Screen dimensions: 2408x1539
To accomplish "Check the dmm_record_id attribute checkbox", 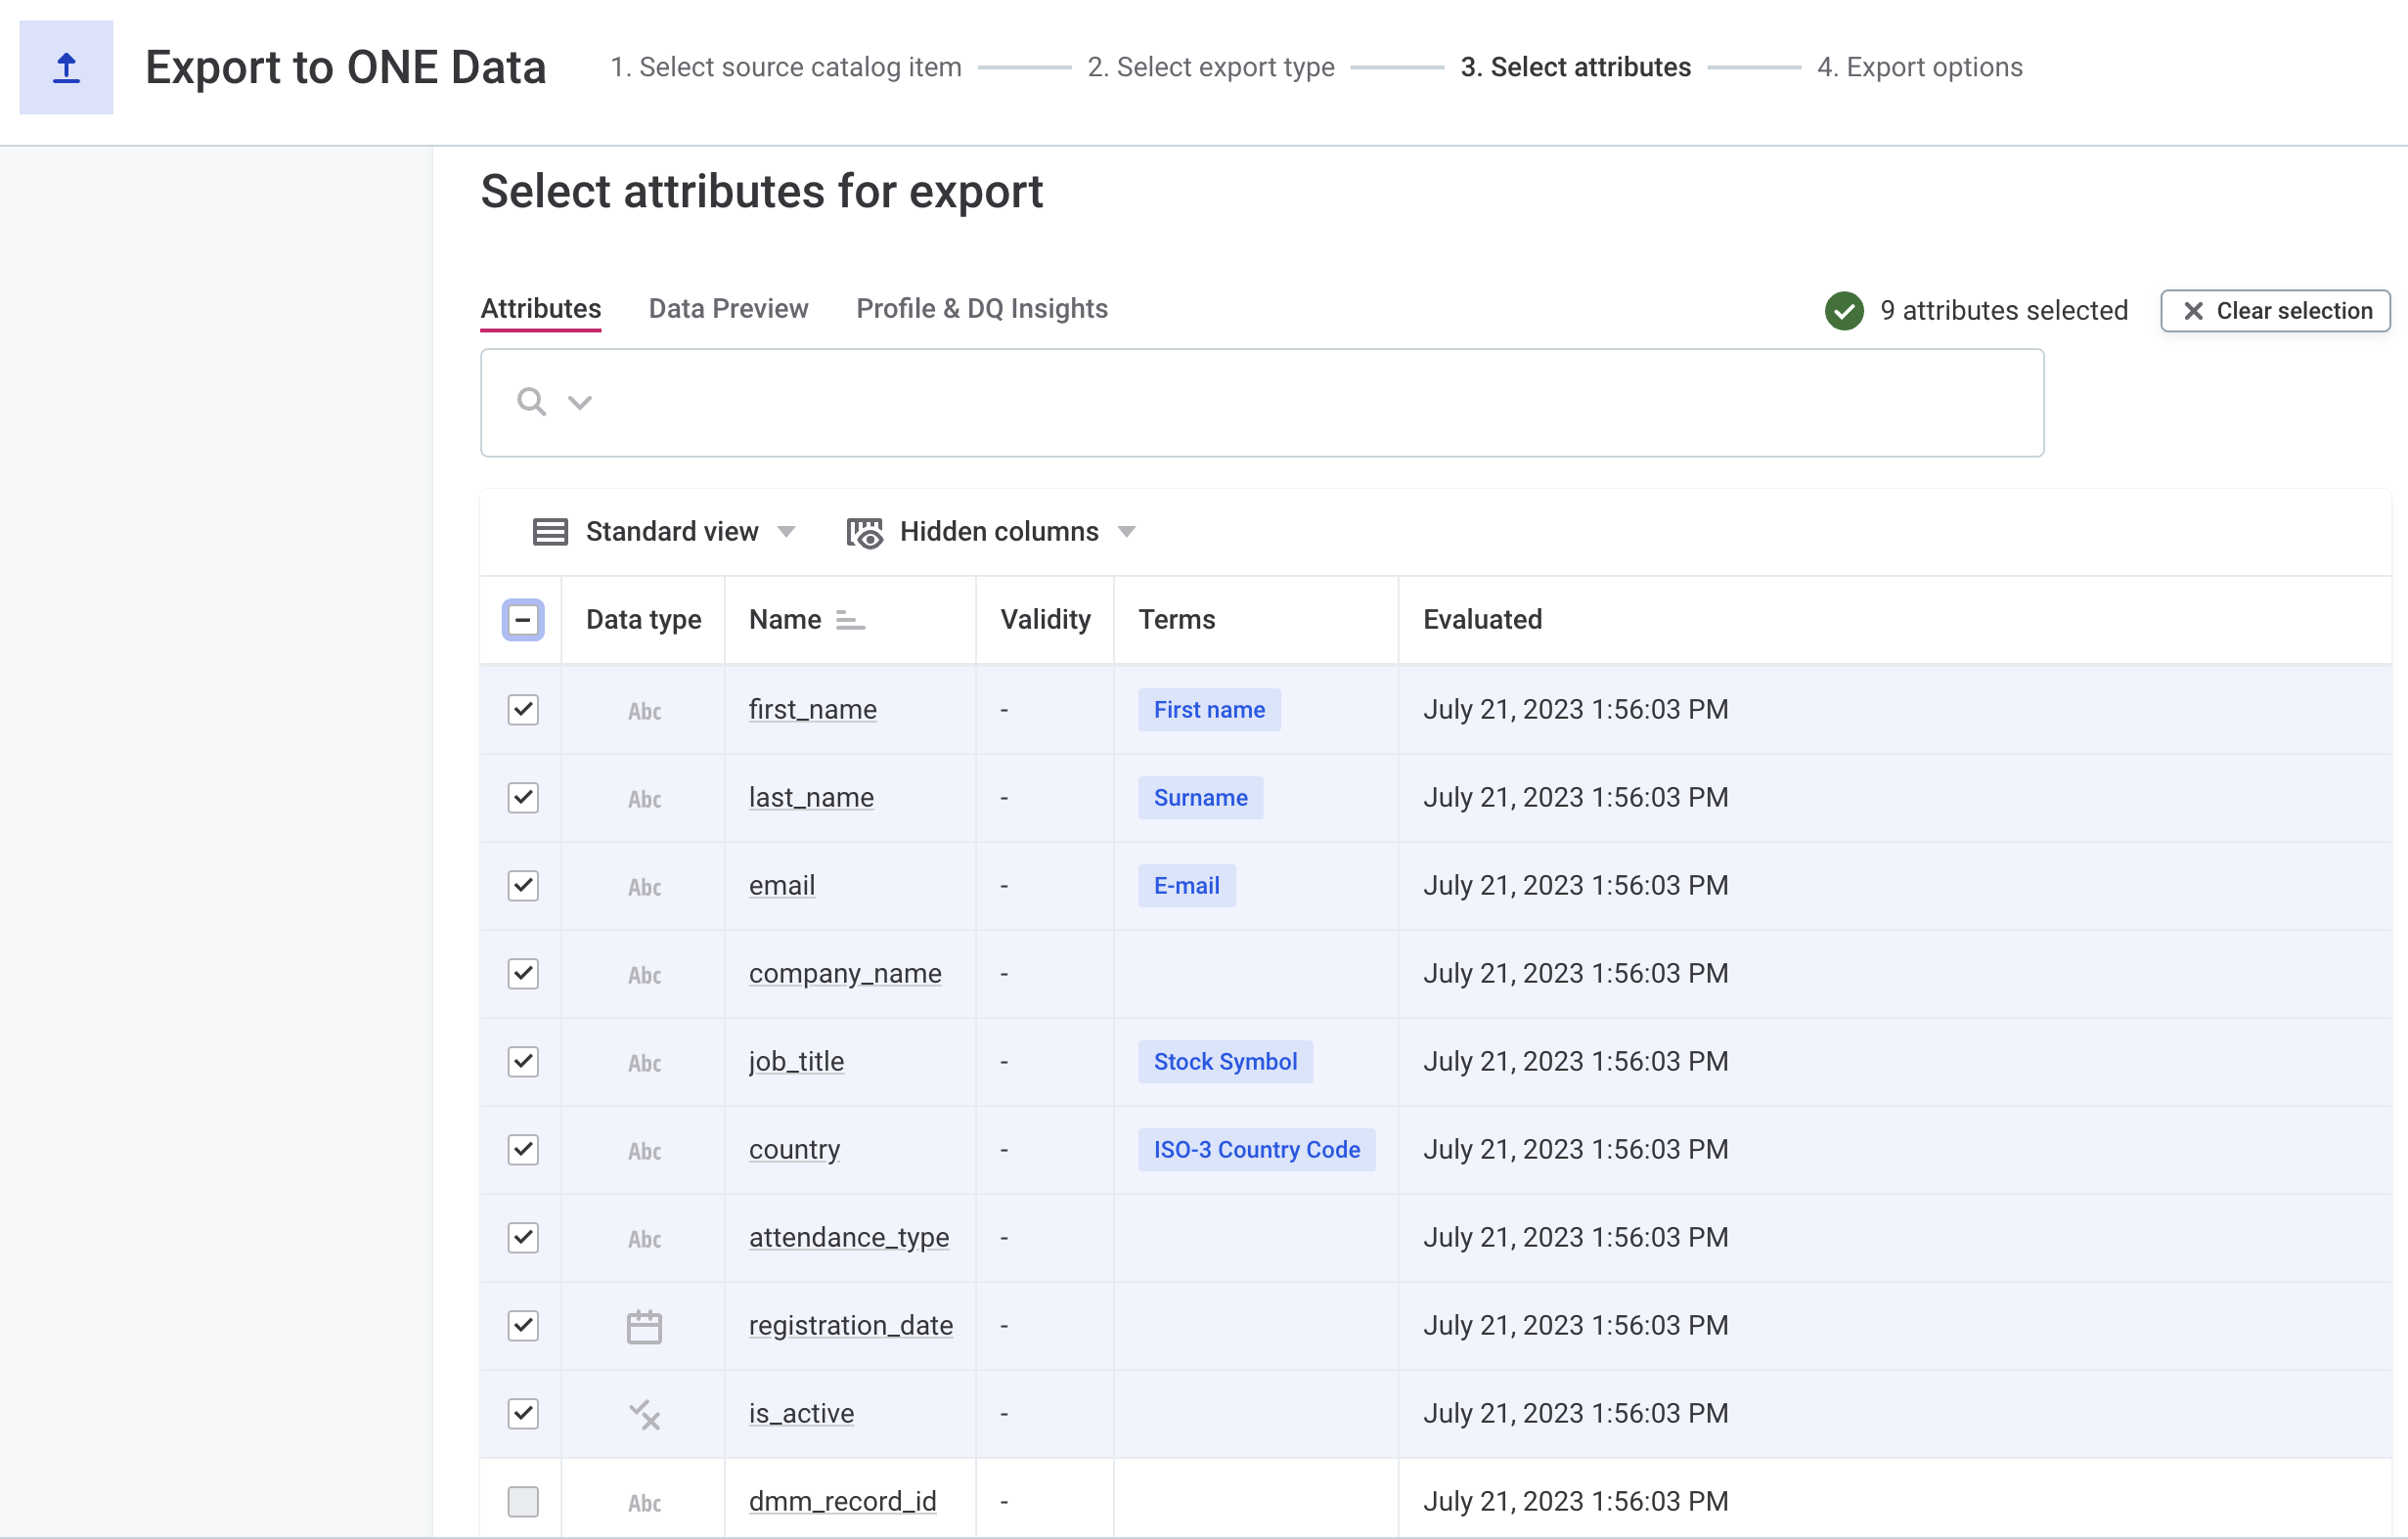I will [x=523, y=1501].
